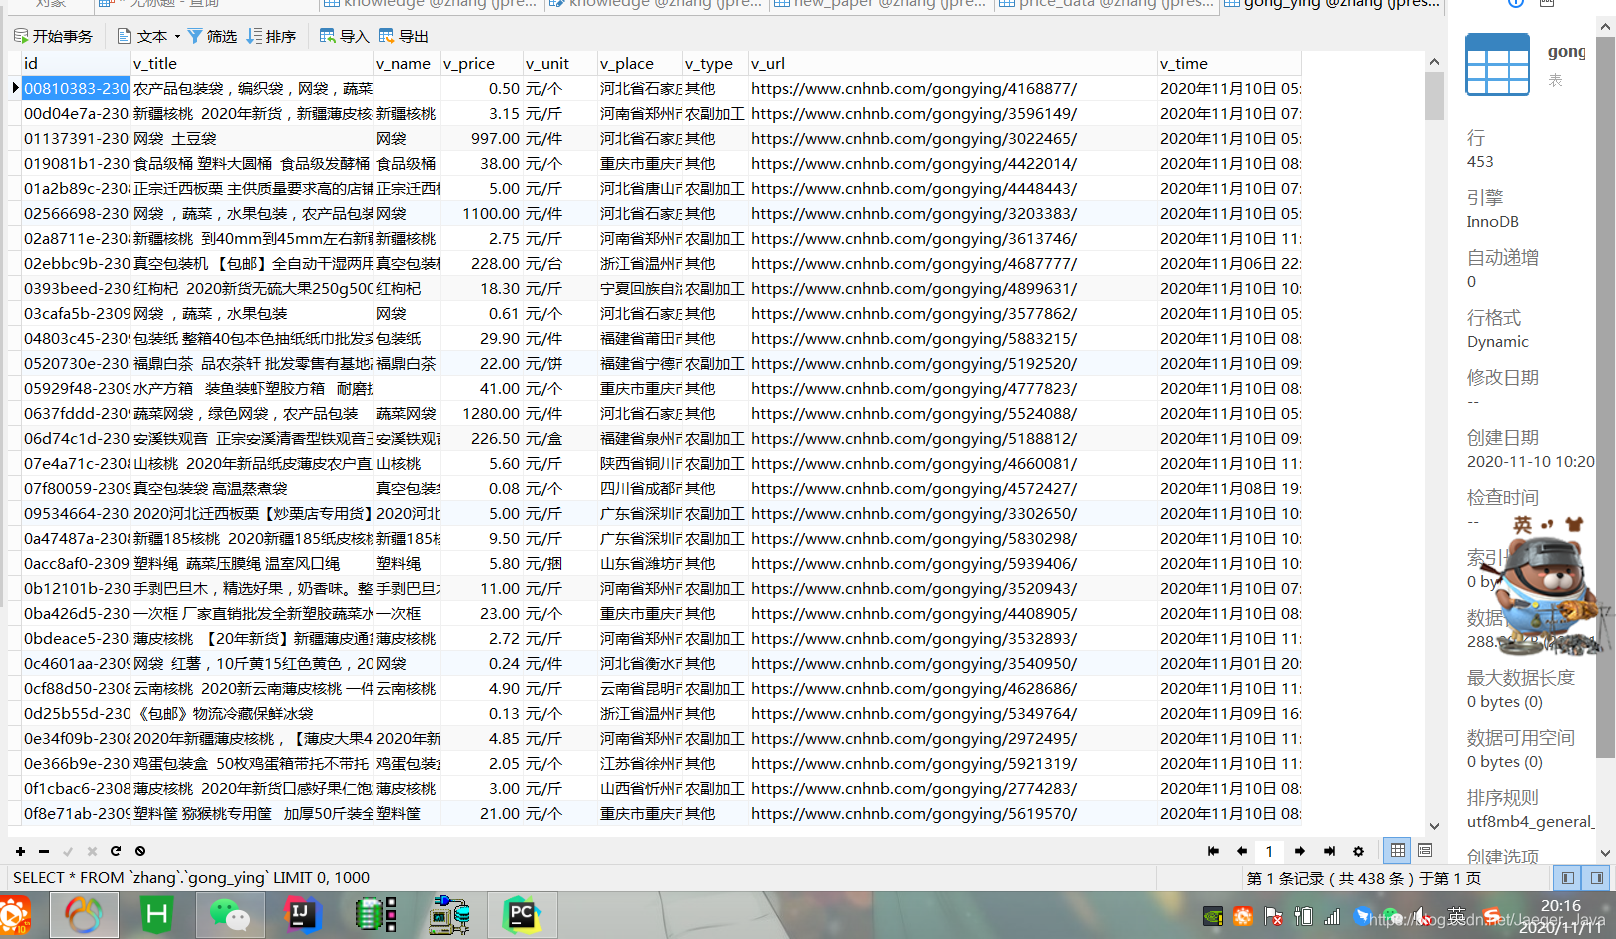
Task: Select the price cell 997.00
Action: (481, 138)
